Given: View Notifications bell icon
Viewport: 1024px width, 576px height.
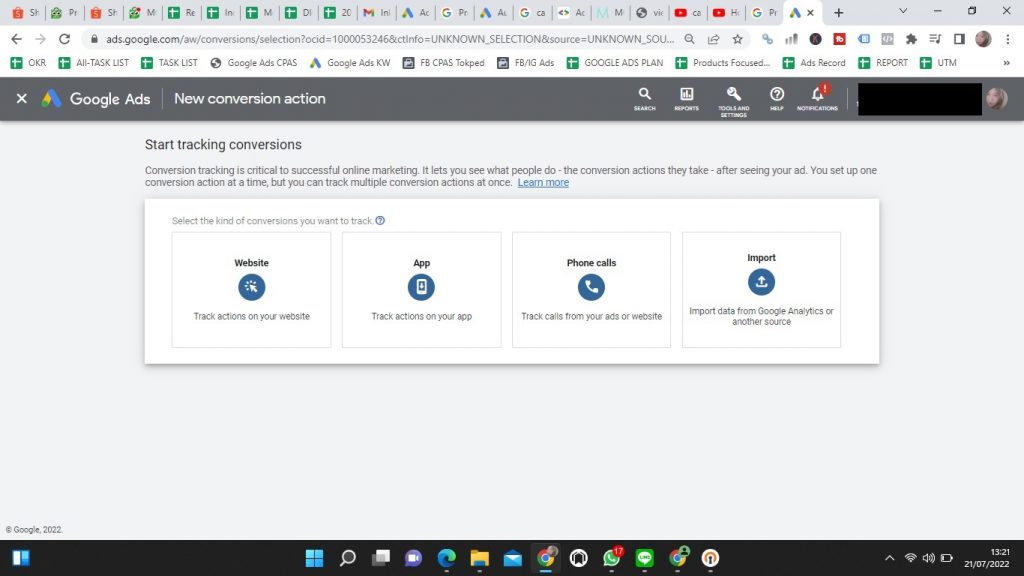Looking at the screenshot, I should click(817, 98).
